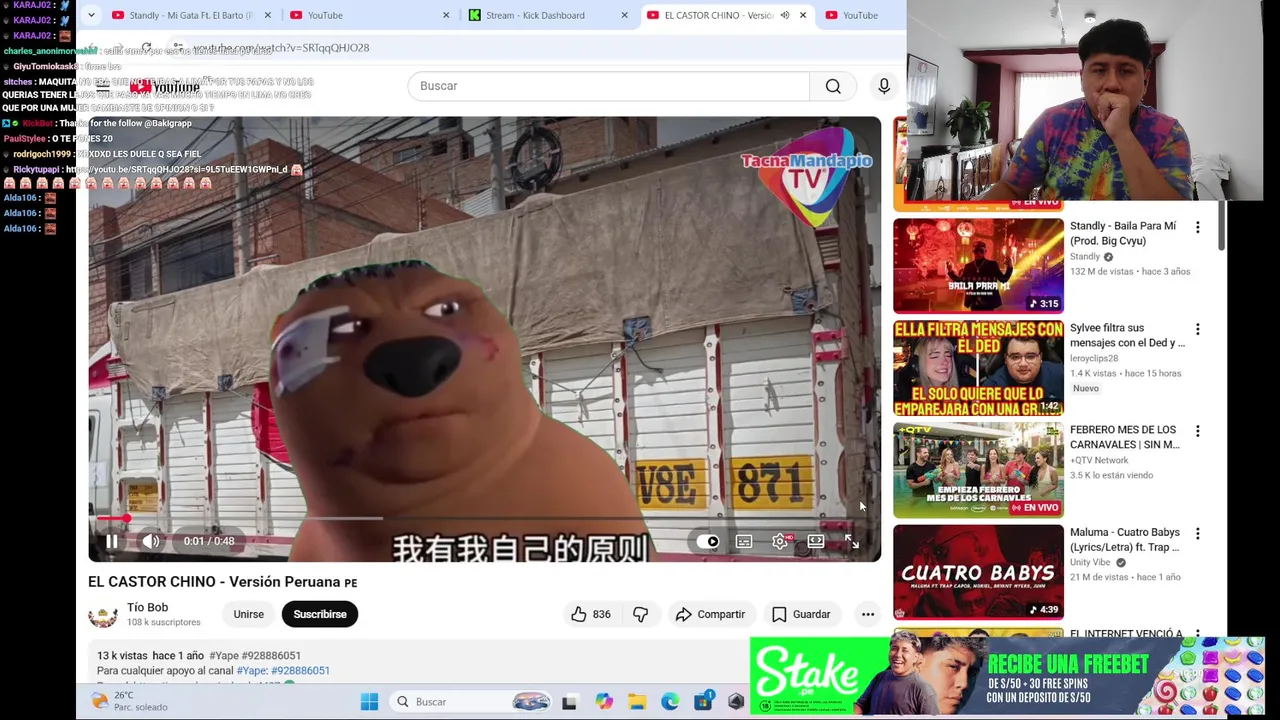Open the Standly Baila Para Mí thumbnail
This screenshot has height=720, width=1280.
[978, 266]
